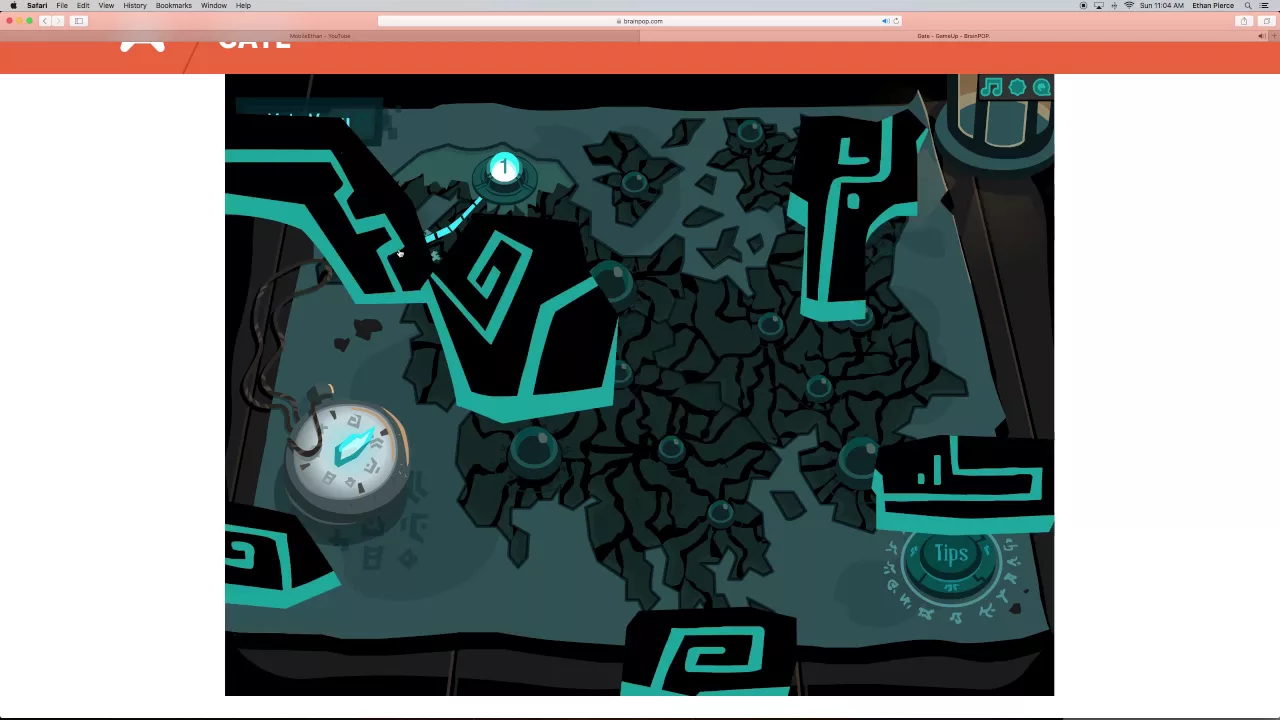The width and height of the screenshot is (1280, 720).
Task: Open the Ethan Pierce user menu
Action: pos(1213,5)
